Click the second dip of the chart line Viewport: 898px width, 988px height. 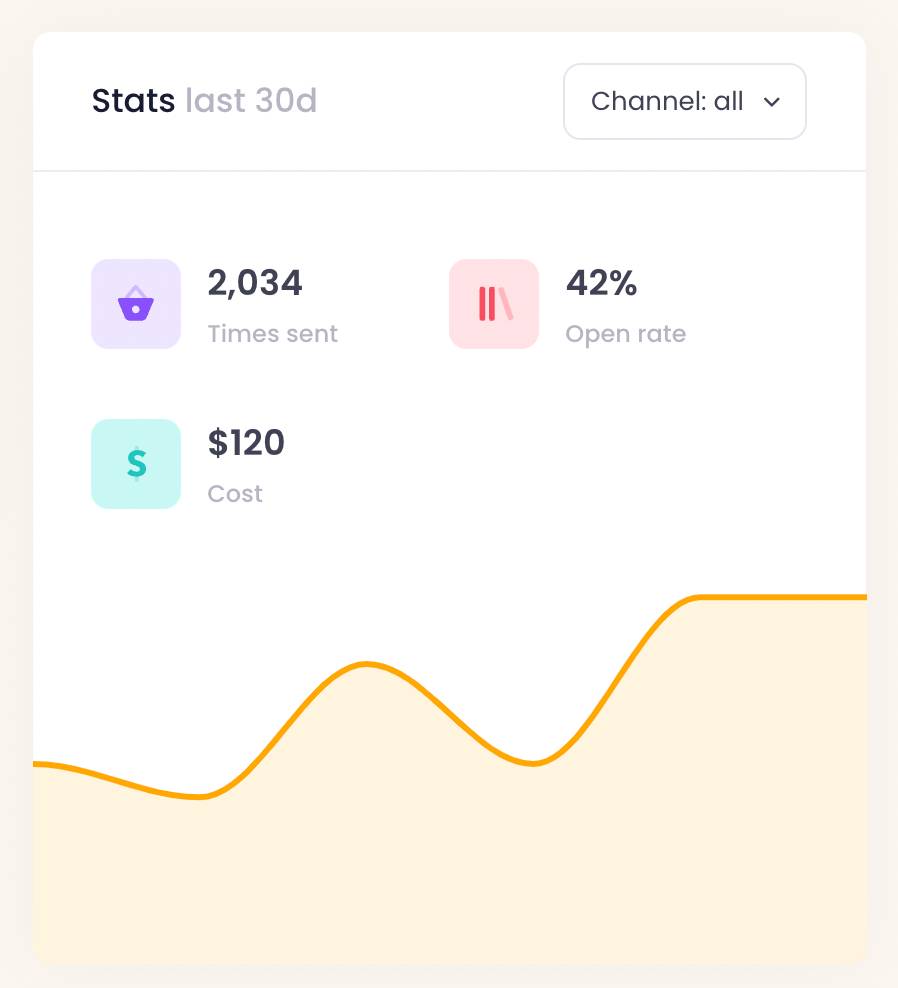point(534,764)
